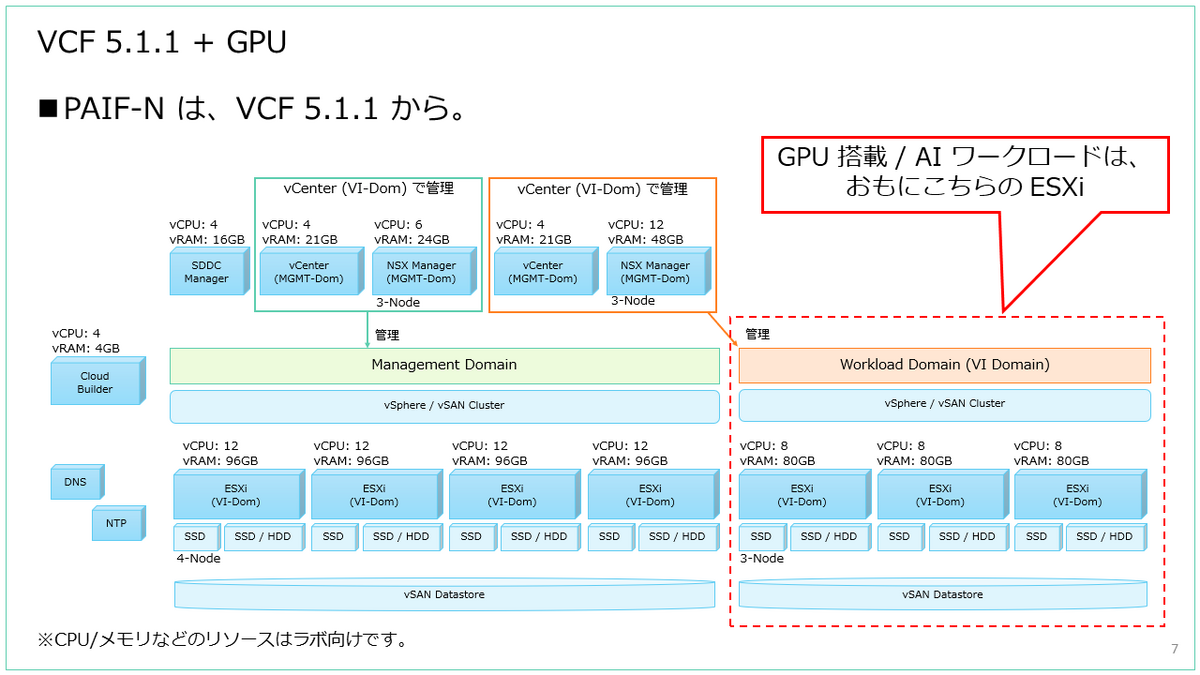
Task: Select the "vRAM: 48GB" spec text
Action: [x=645, y=240]
